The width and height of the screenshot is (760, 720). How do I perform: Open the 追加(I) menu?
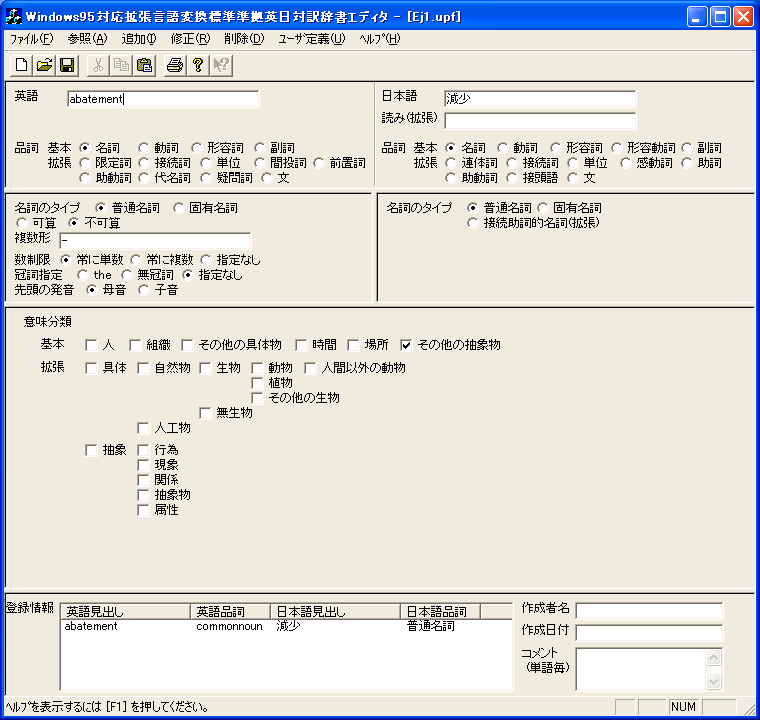tap(139, 39)
